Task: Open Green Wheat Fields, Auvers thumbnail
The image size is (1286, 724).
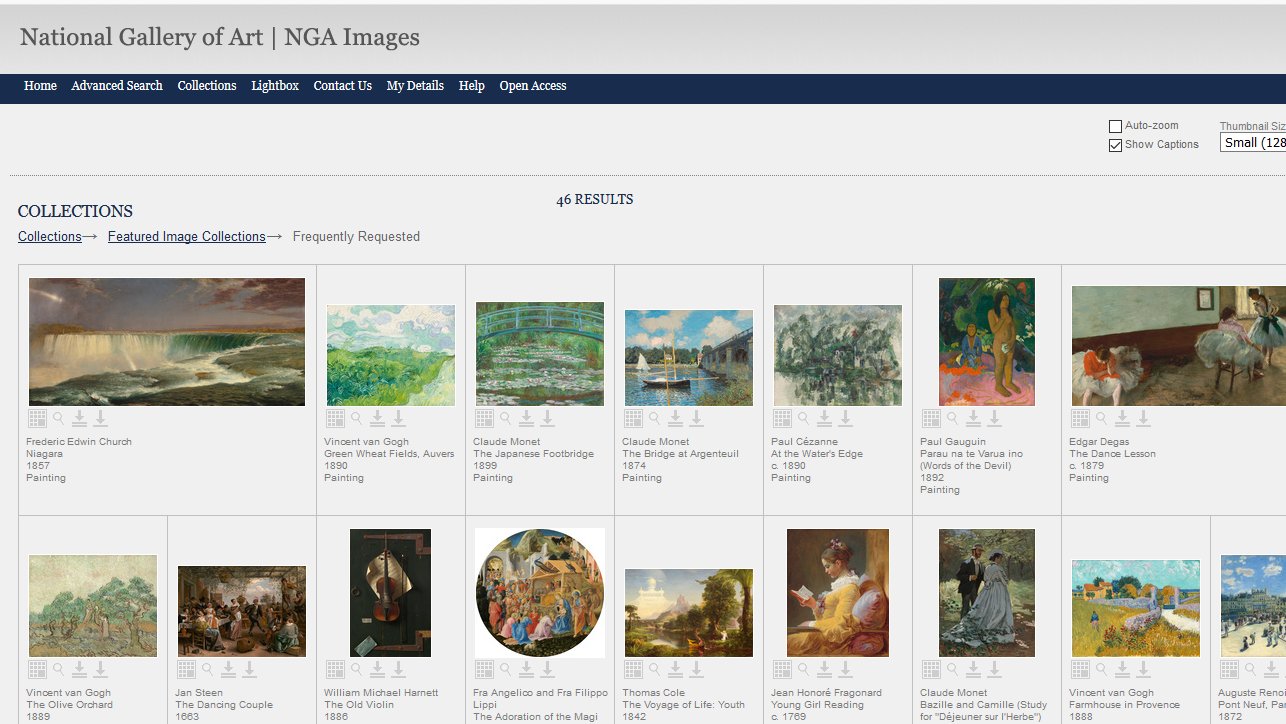Action: click(391, 356)
